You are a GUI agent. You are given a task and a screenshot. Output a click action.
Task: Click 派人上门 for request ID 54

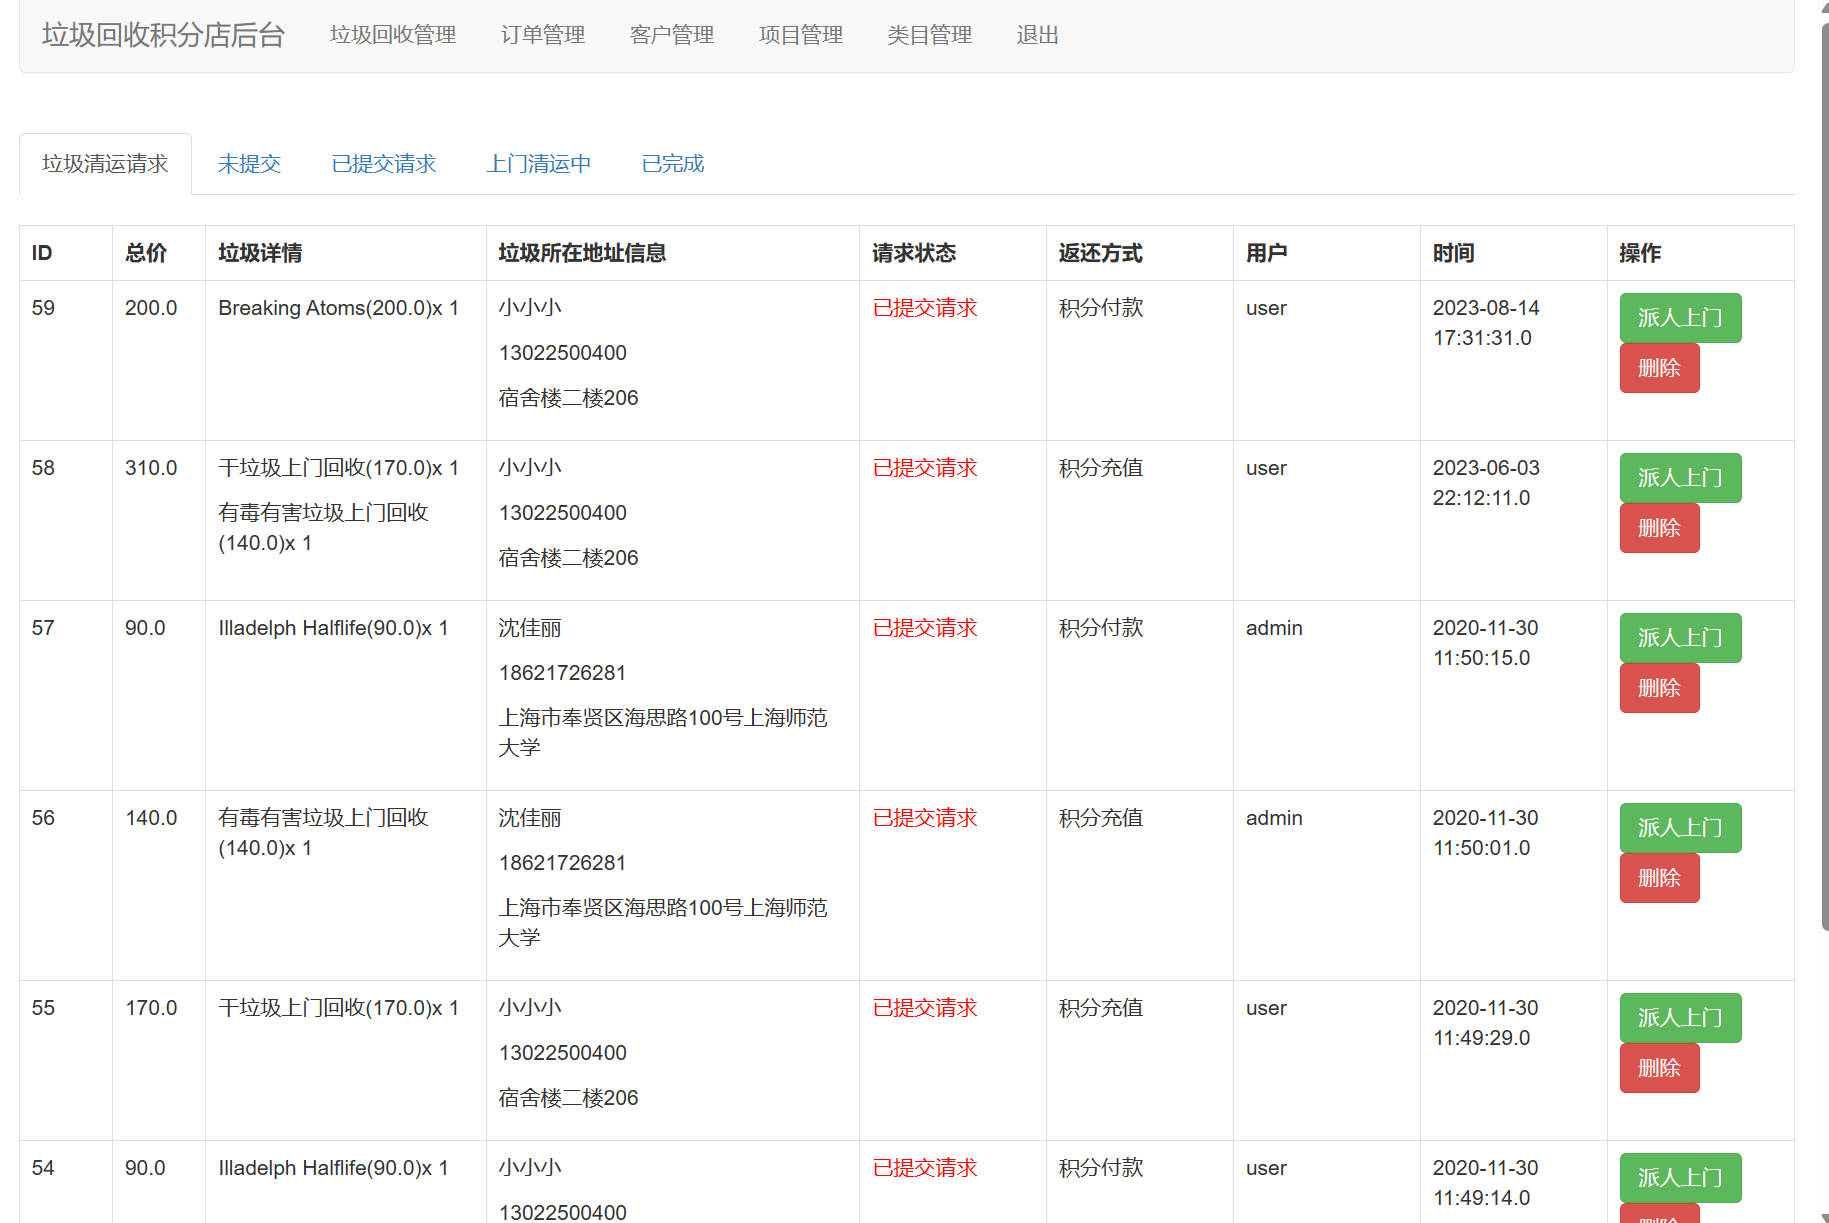1679,1177
